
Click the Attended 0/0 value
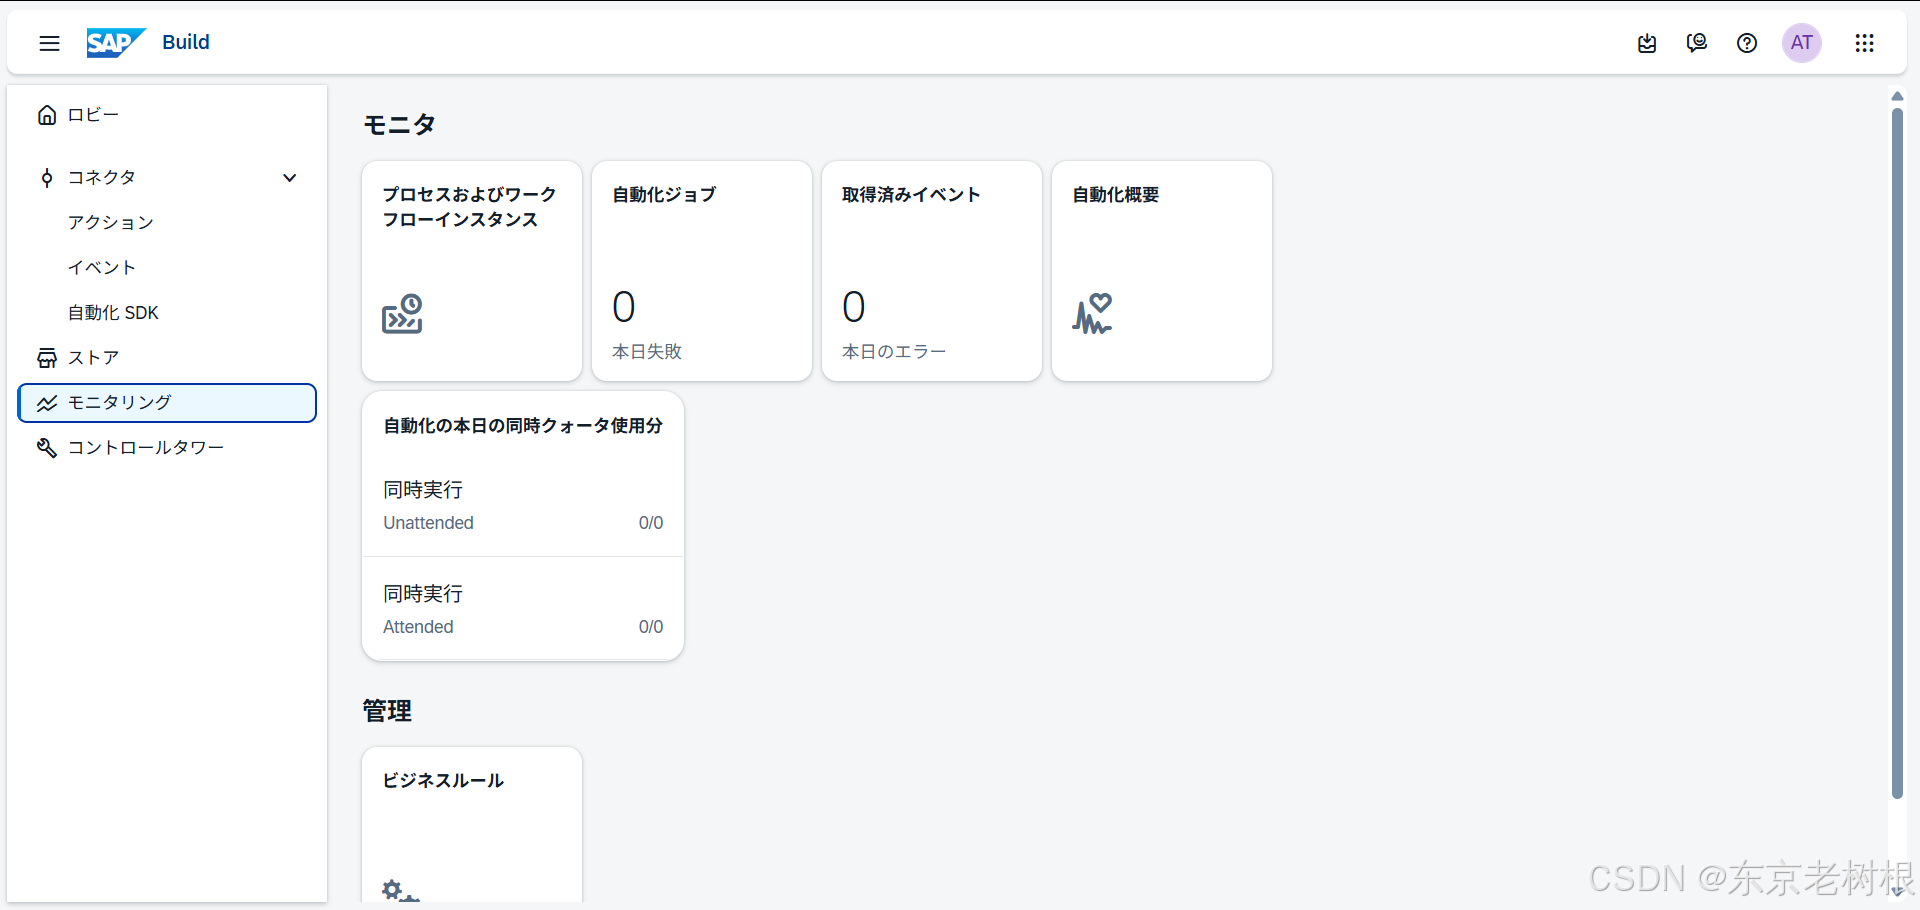(x=651, y=627)
